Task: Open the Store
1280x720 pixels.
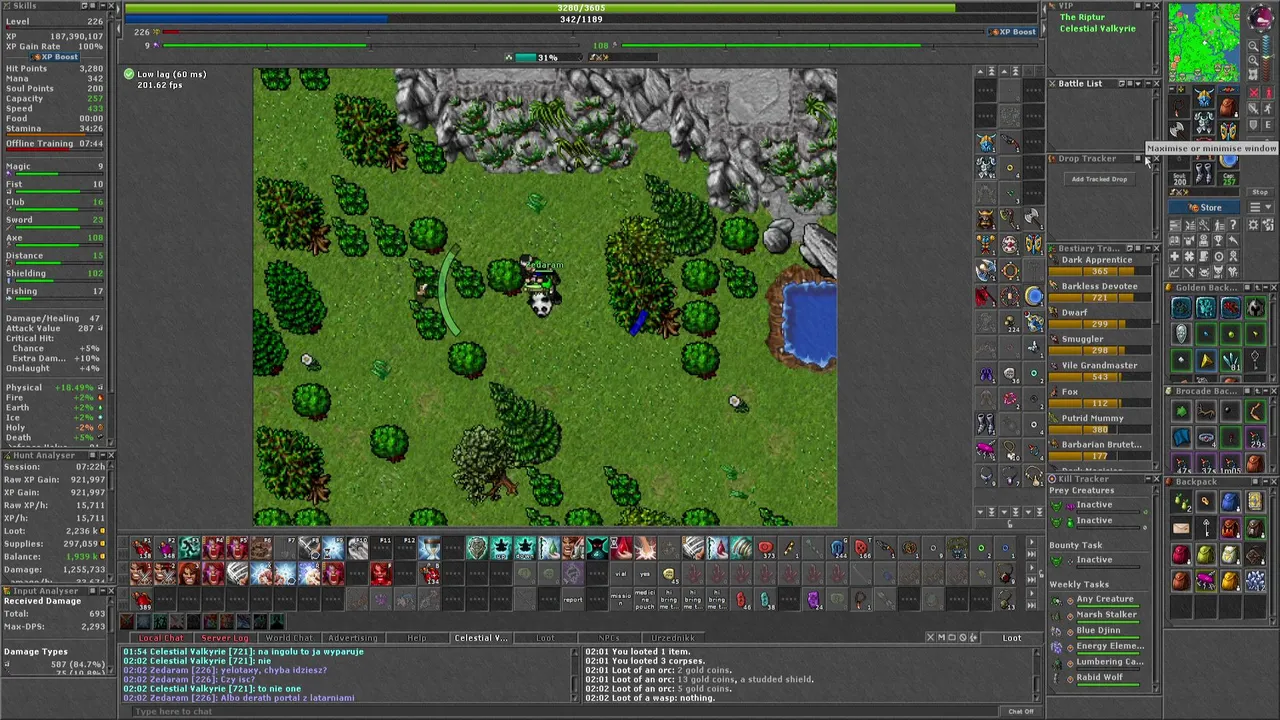Action: point(1204,208)
